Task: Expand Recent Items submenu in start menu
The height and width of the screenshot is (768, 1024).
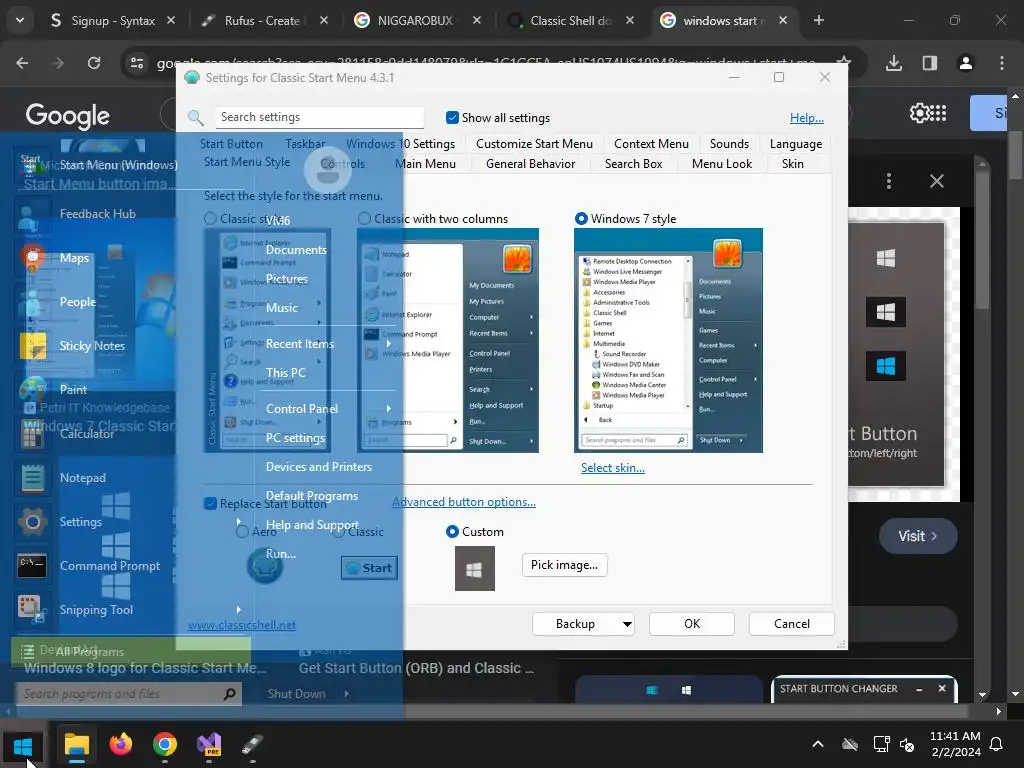Action: [x=389, y=344]
